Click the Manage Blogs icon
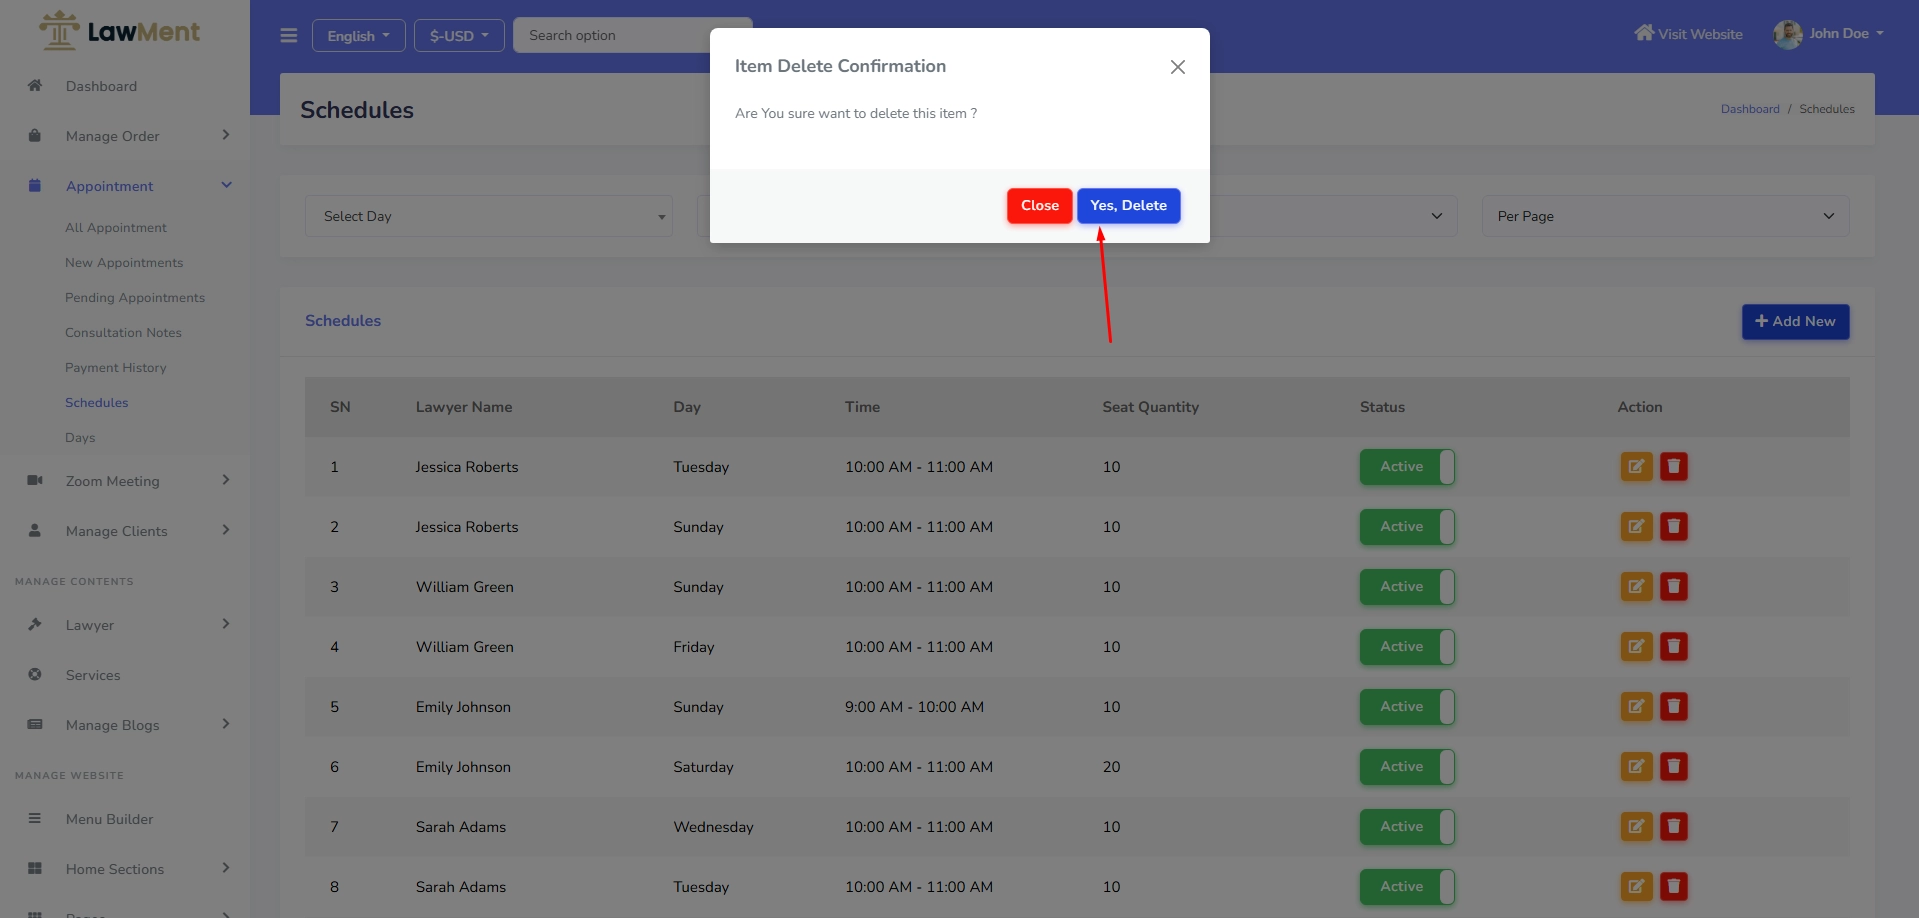1919x918 pixels. 35,724
